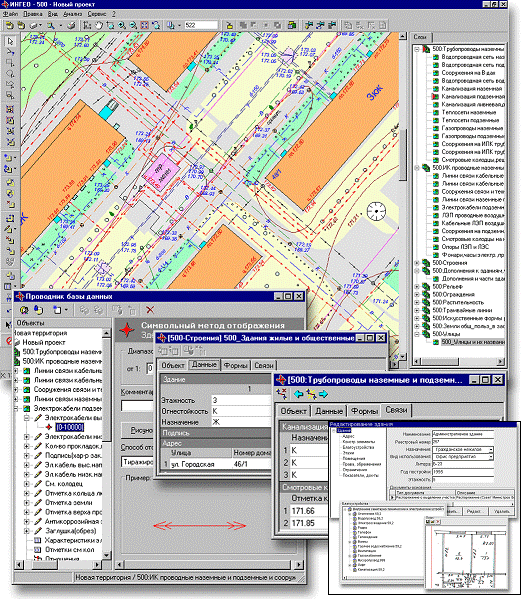Click the red delete X in Проводник toolbar

(150, 310)
